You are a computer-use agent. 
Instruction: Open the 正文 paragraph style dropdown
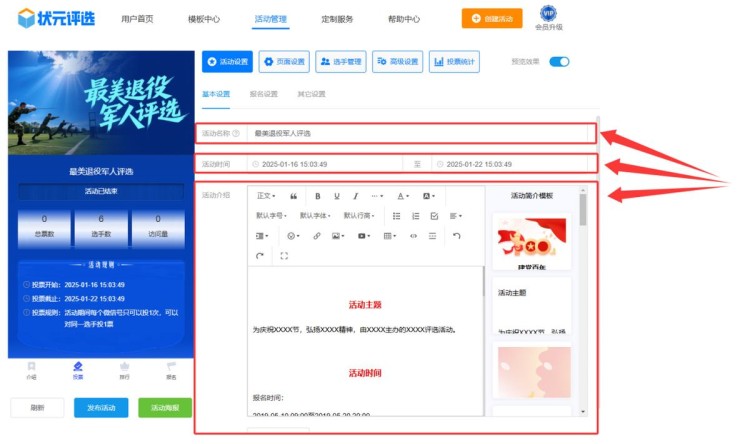pos(265,196)
